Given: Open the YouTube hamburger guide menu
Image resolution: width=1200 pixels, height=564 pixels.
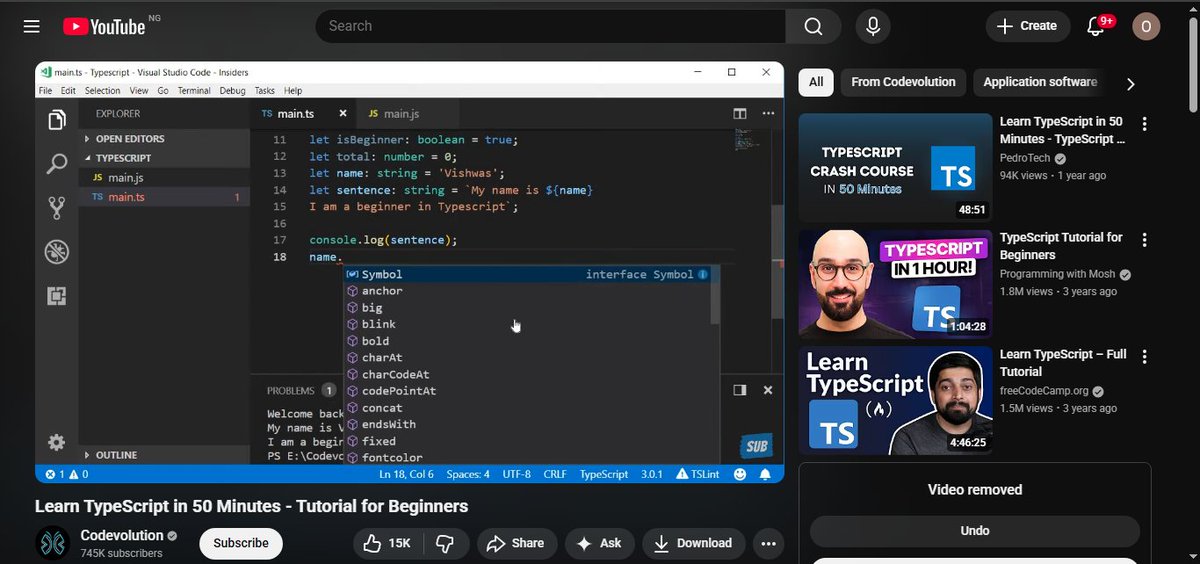Looking at the screenshot, I should tap(32, 26).
